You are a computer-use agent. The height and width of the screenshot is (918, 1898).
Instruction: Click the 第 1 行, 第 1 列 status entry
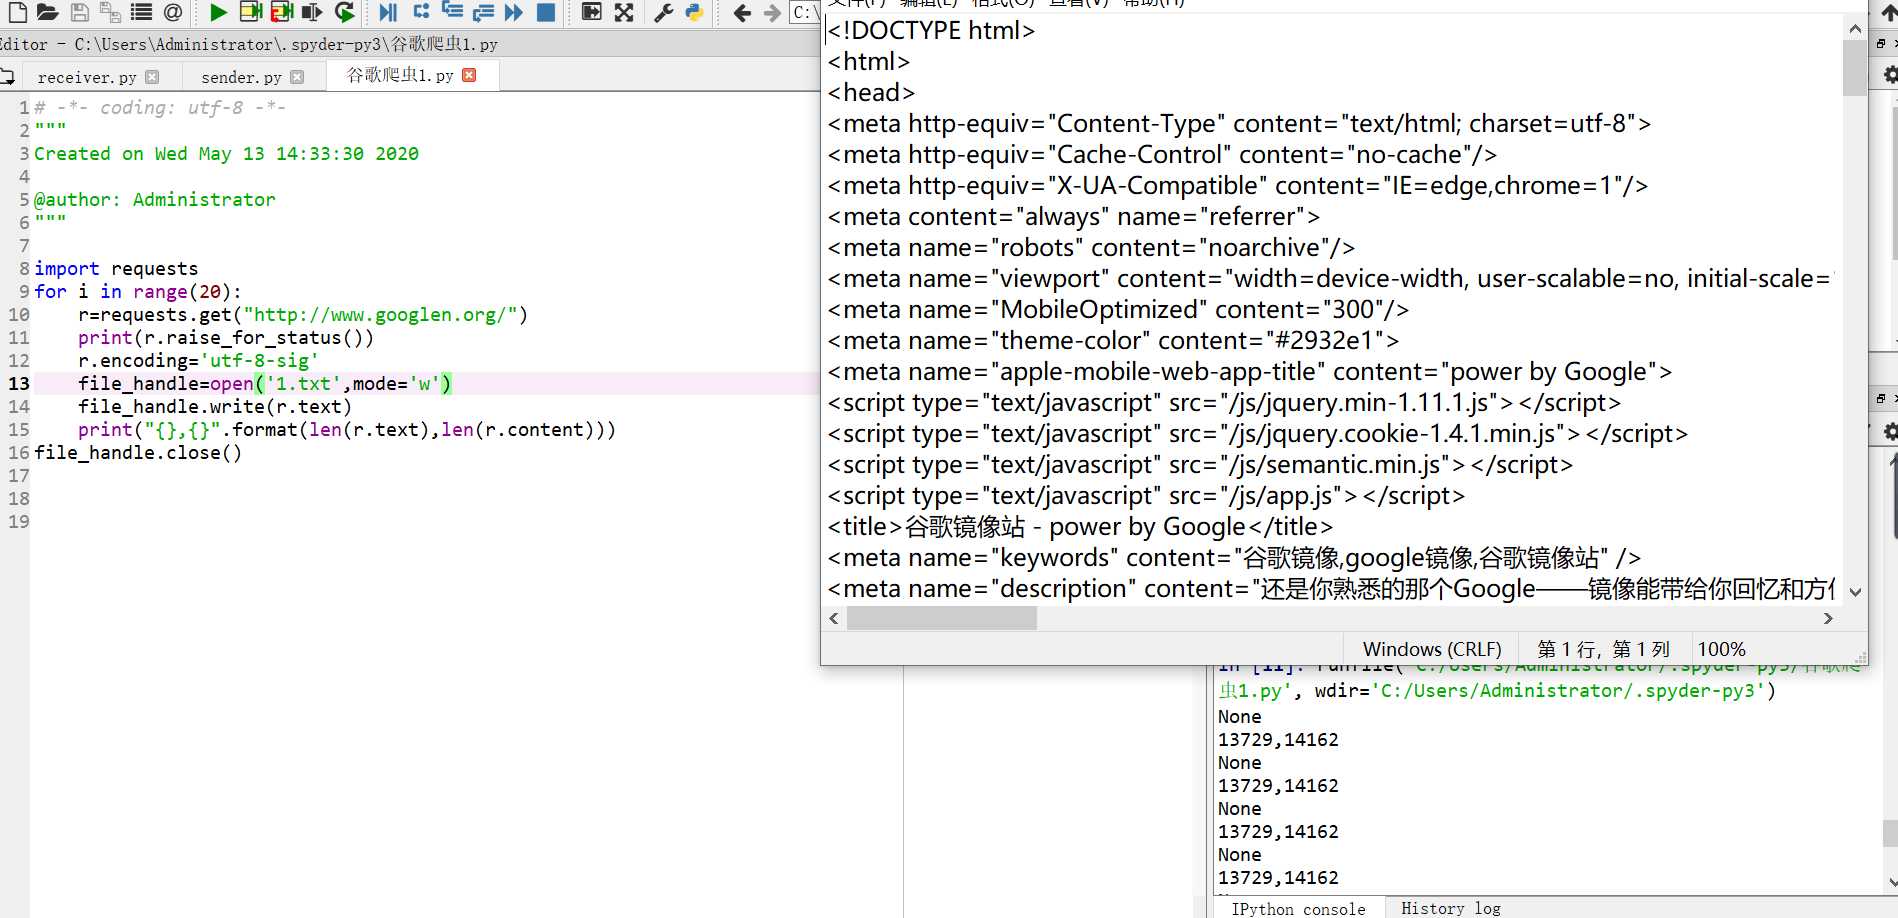coord(1603,649)
